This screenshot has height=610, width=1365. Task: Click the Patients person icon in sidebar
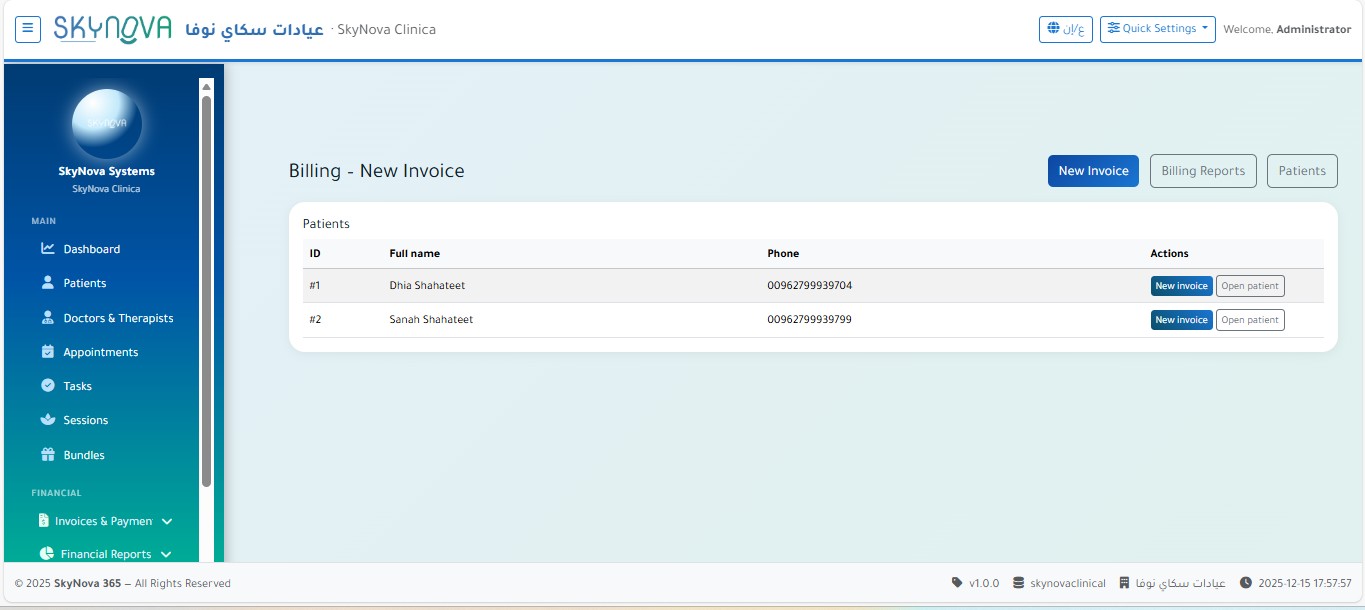point(47,283)
